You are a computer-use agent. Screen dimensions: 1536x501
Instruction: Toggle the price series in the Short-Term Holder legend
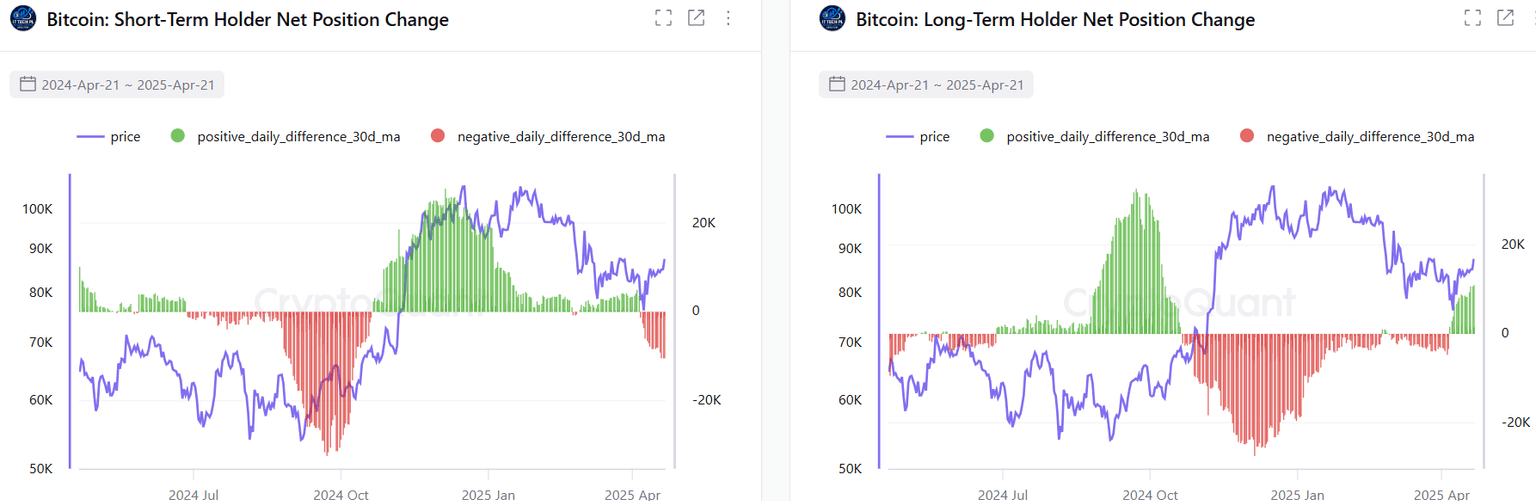tap(108, 137)
